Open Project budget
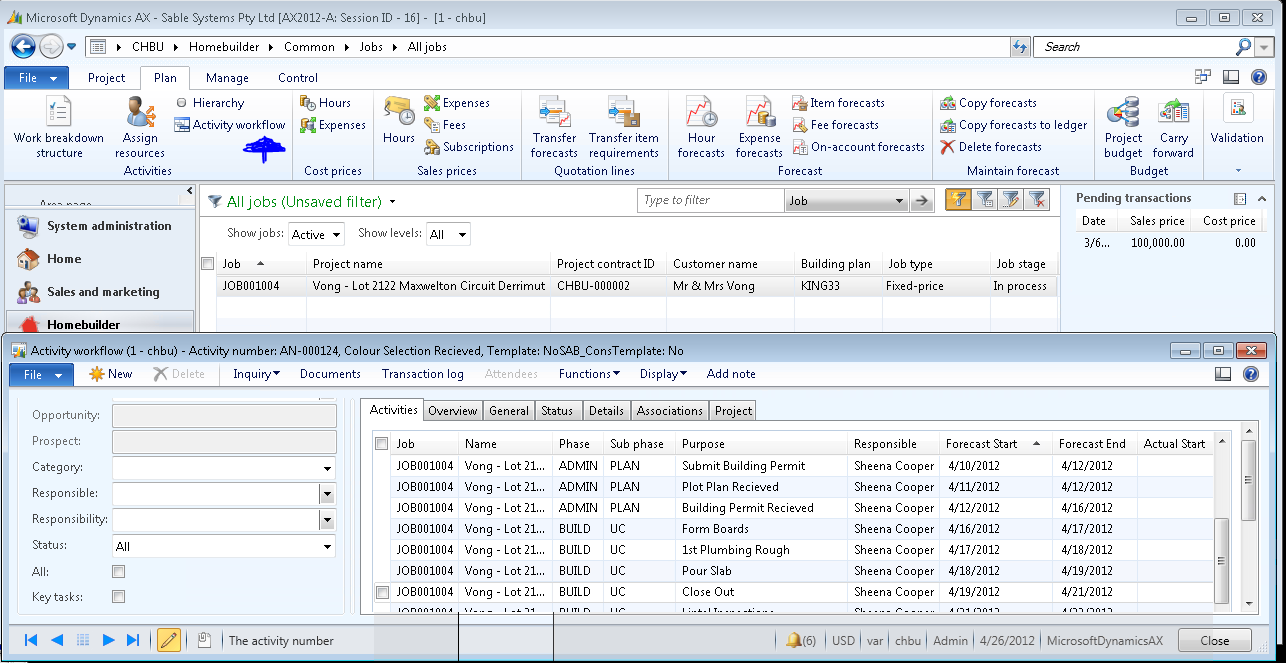Viewport: 1286px width, 663px height. click(1123, 128)
